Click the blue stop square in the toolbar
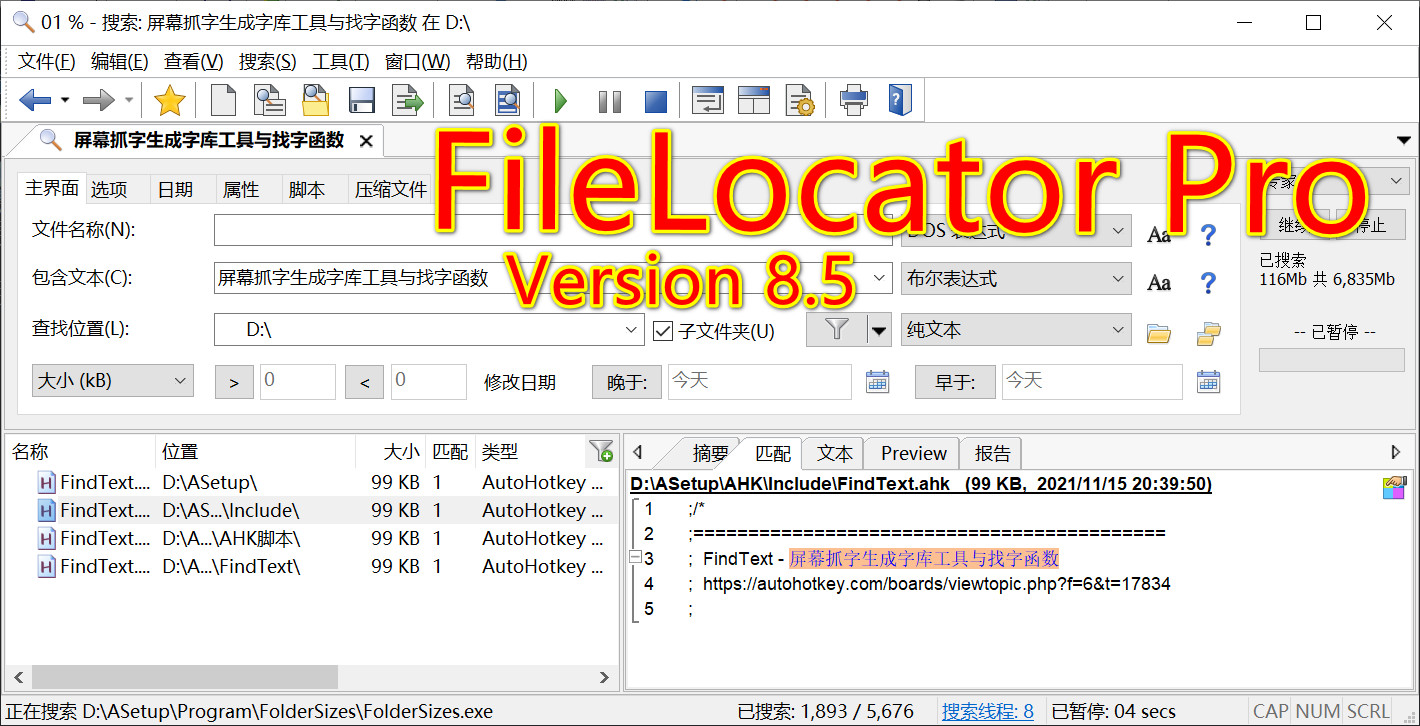Image resolution: width=1420 pixels, height=726 pixels. pos(655,101)
